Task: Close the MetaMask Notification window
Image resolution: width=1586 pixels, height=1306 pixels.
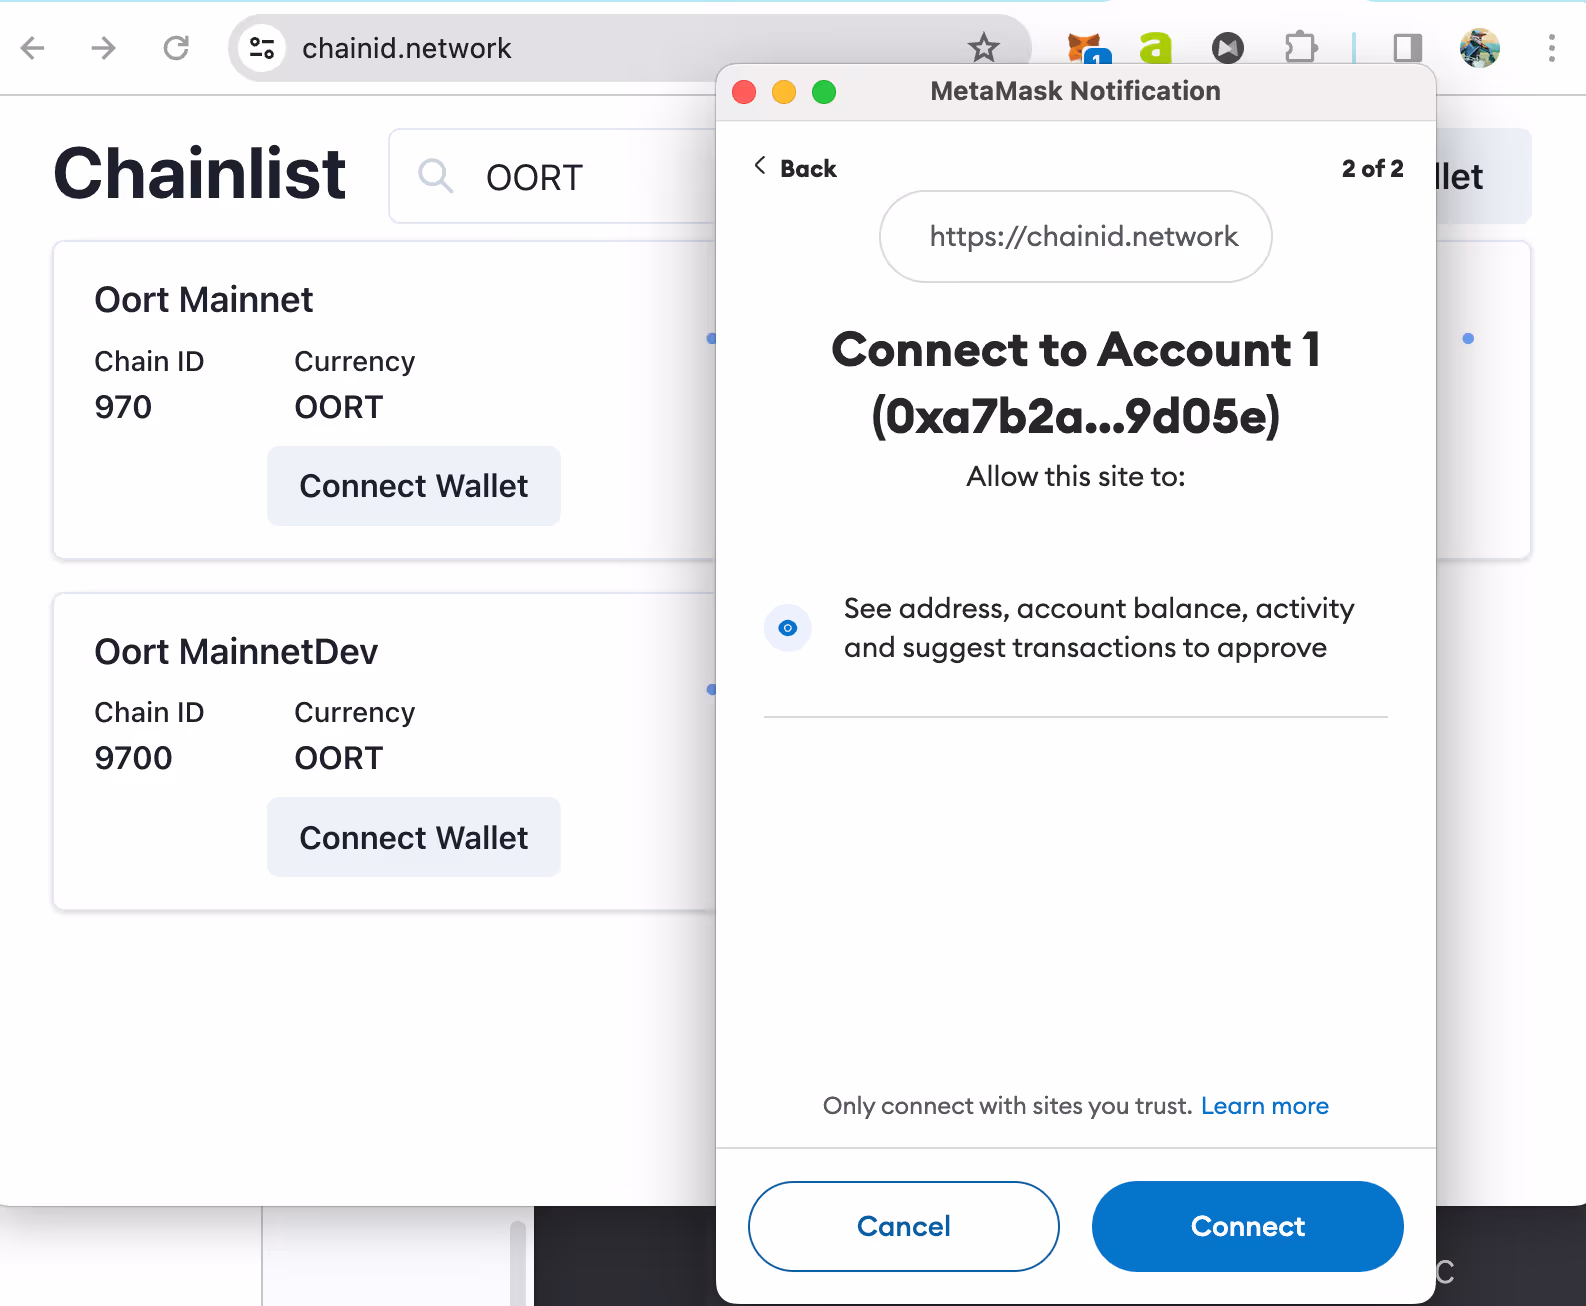Action: 744,92
